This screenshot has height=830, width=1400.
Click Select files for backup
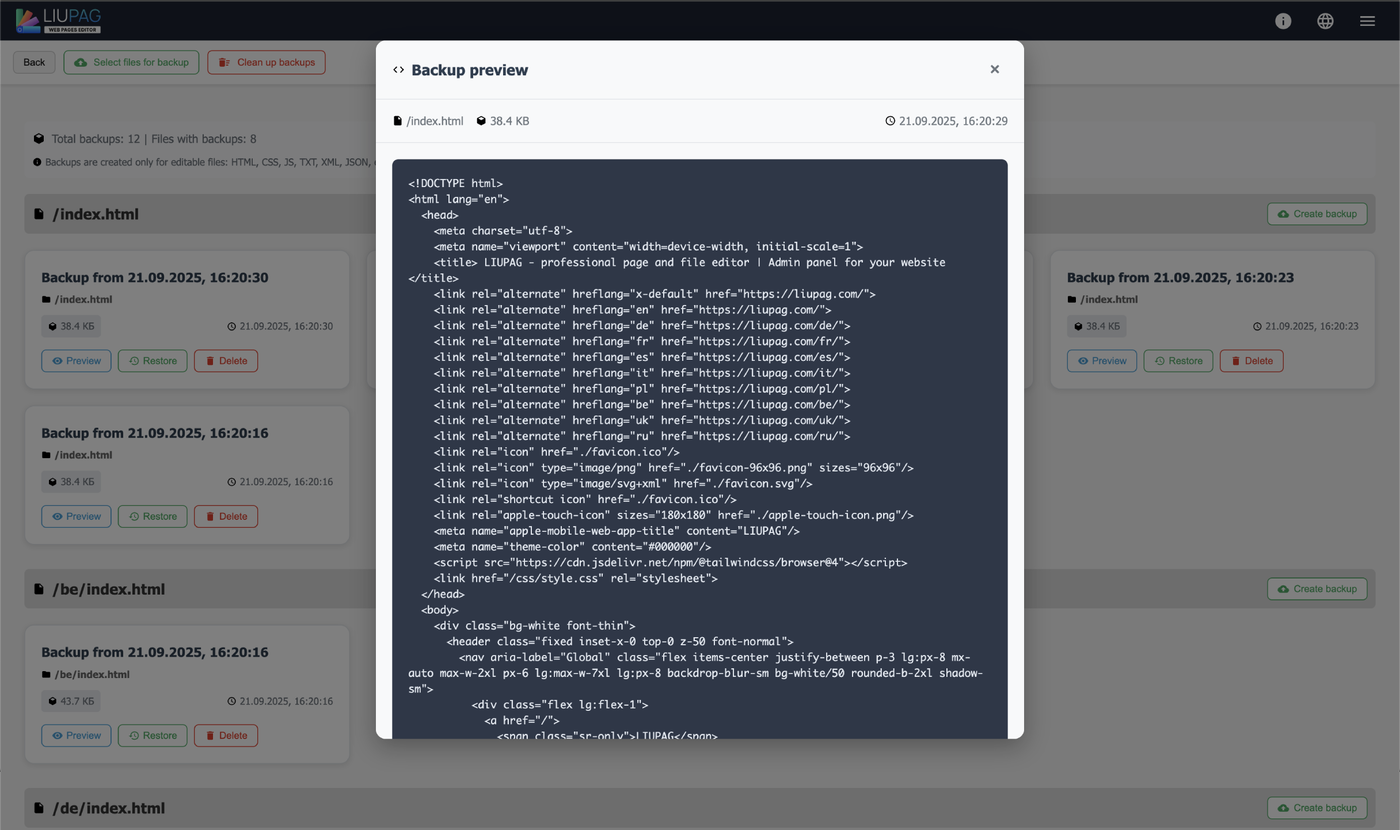point(131,62)
